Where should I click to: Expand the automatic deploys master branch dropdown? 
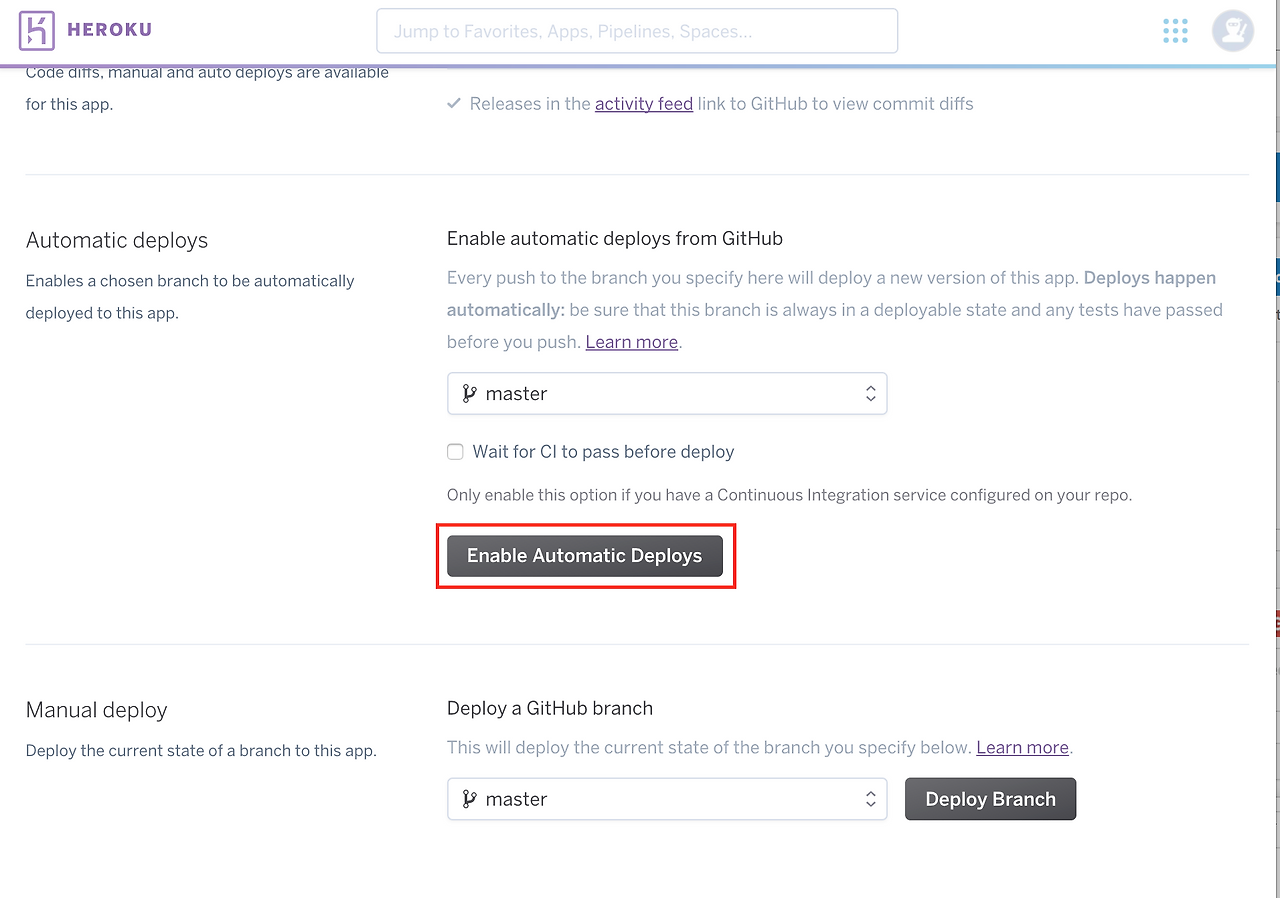(x=667, y=394)
